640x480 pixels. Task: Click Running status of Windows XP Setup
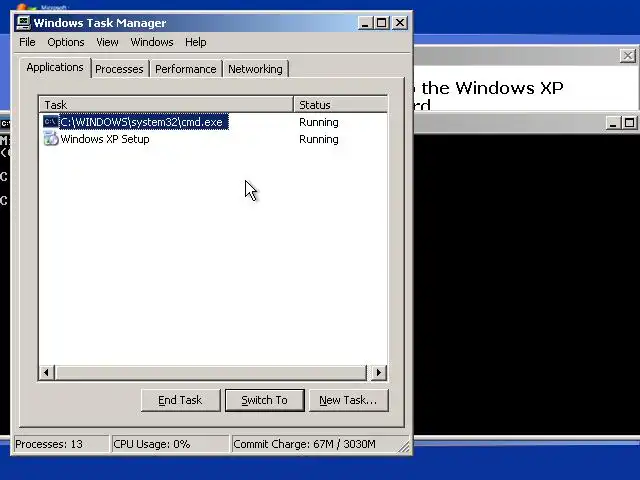pyautogui.click(x=318, y=139)
